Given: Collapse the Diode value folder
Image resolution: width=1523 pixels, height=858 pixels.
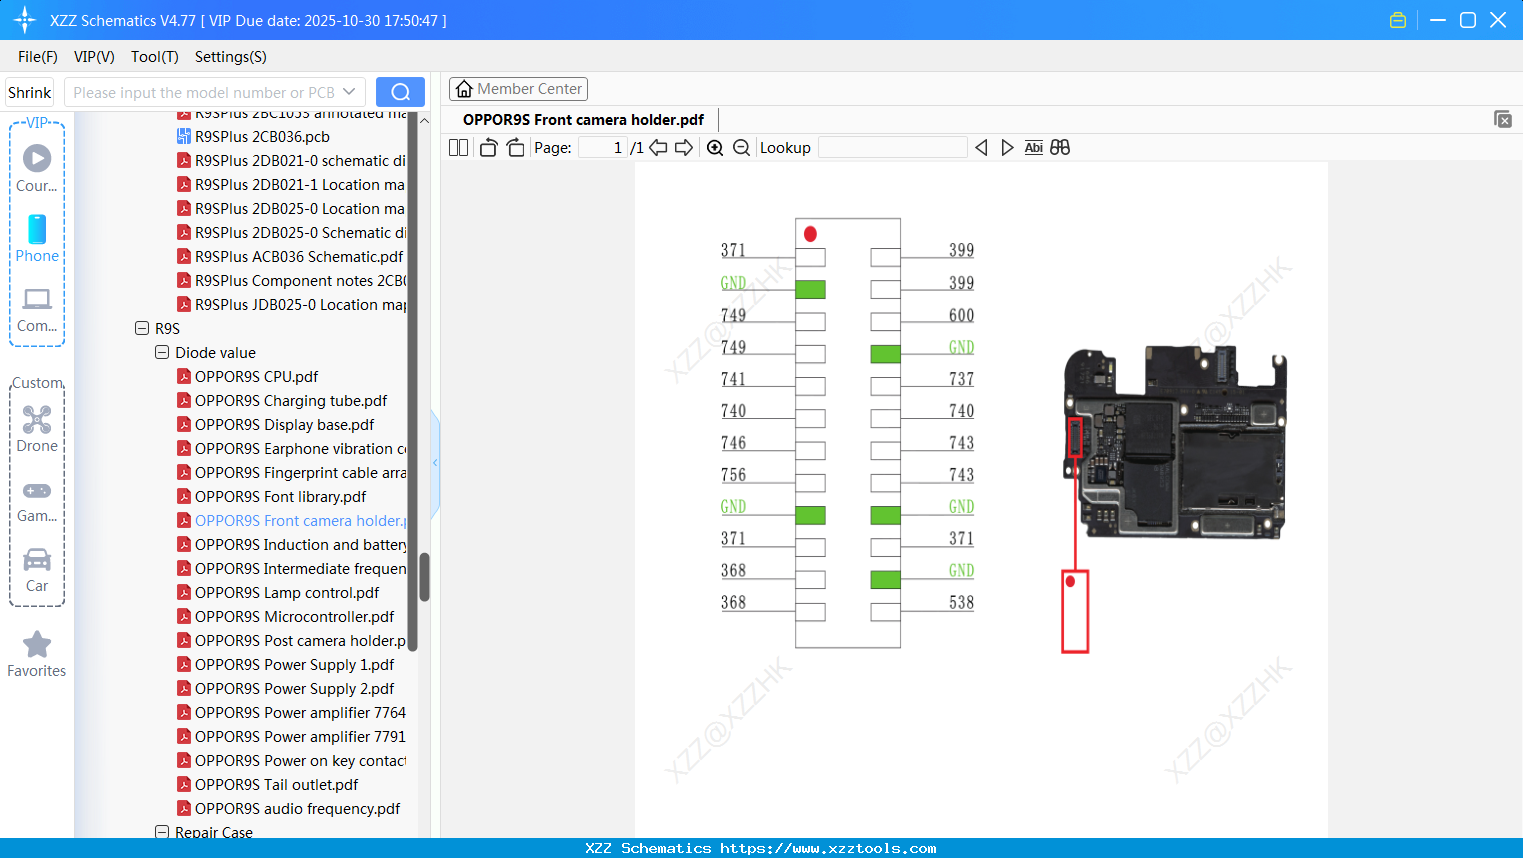Looking at the screenshot, I should [x=162, y=352].
